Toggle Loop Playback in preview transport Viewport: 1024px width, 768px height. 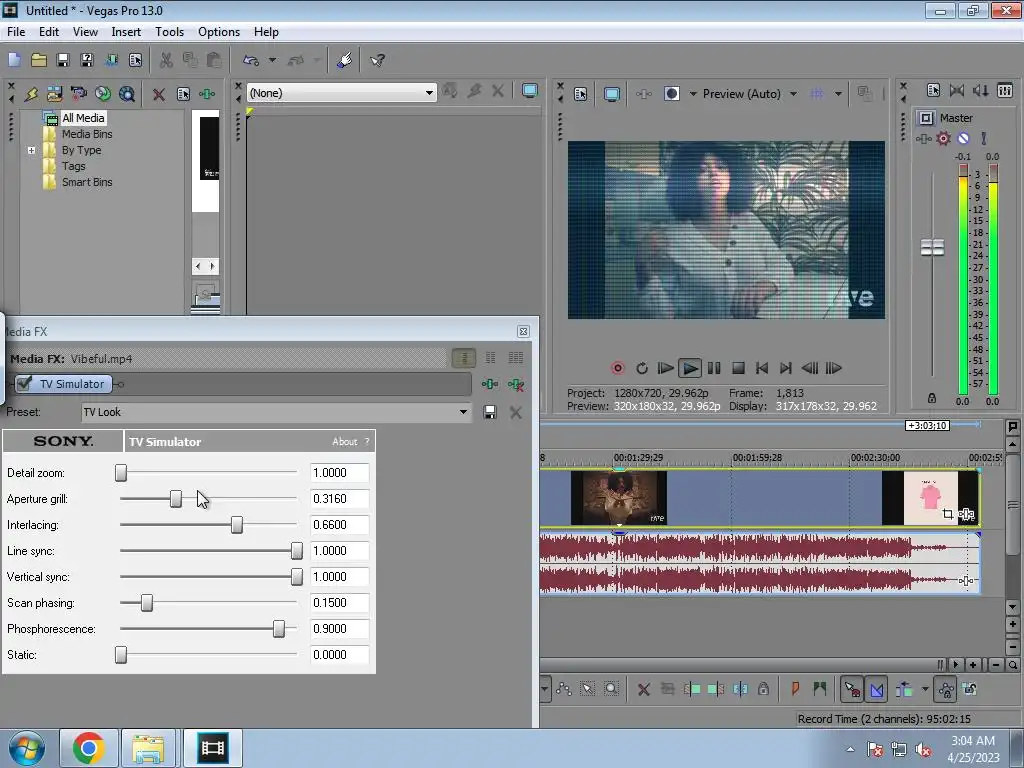pyautogui.click(x=642, y=368)
